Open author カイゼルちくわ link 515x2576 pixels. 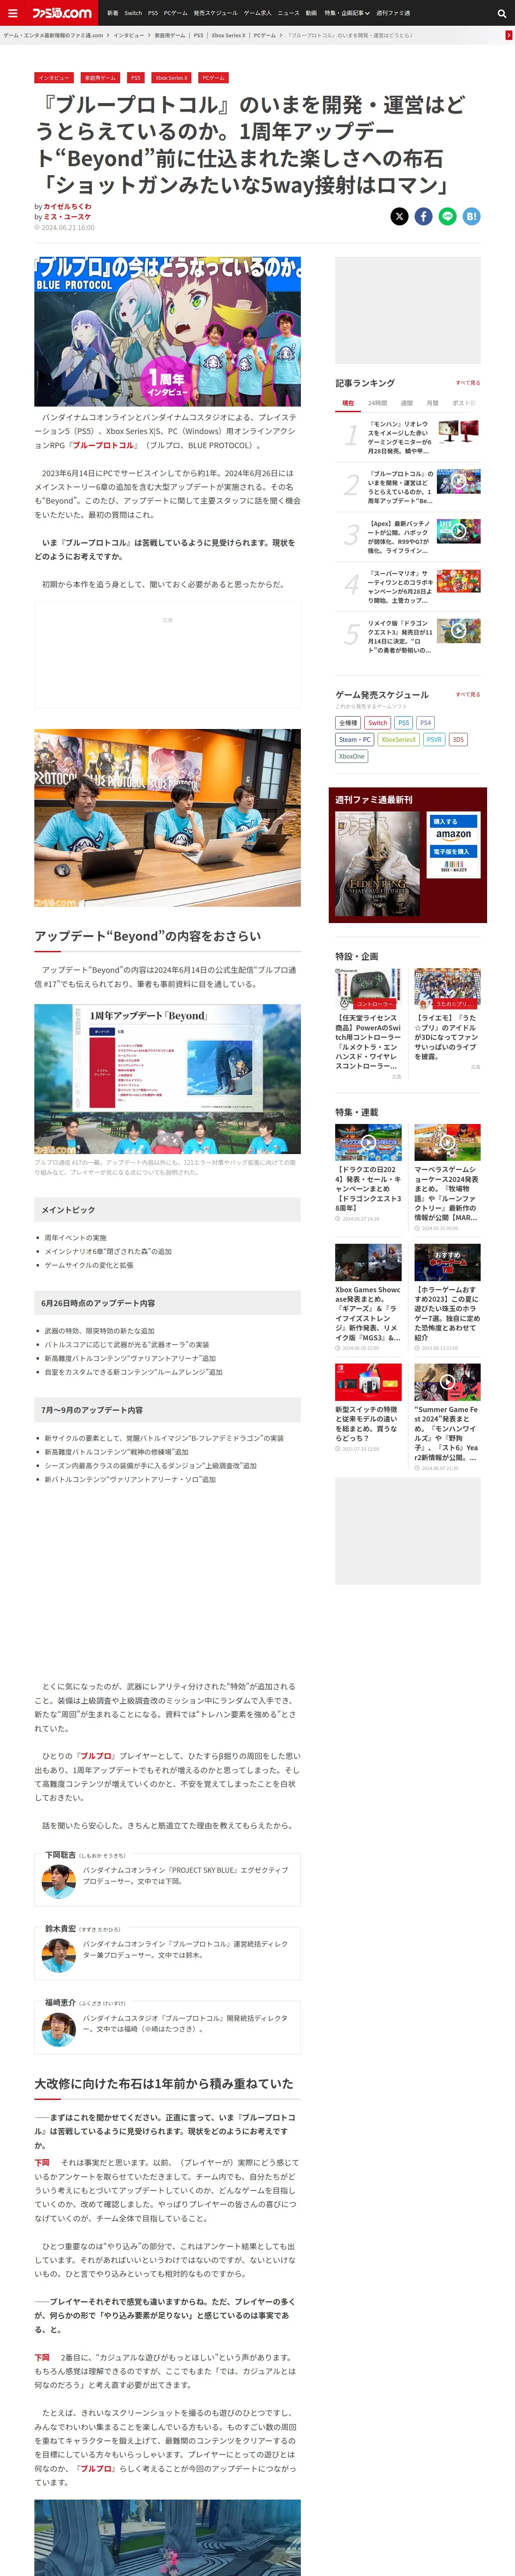pos(67,206)
